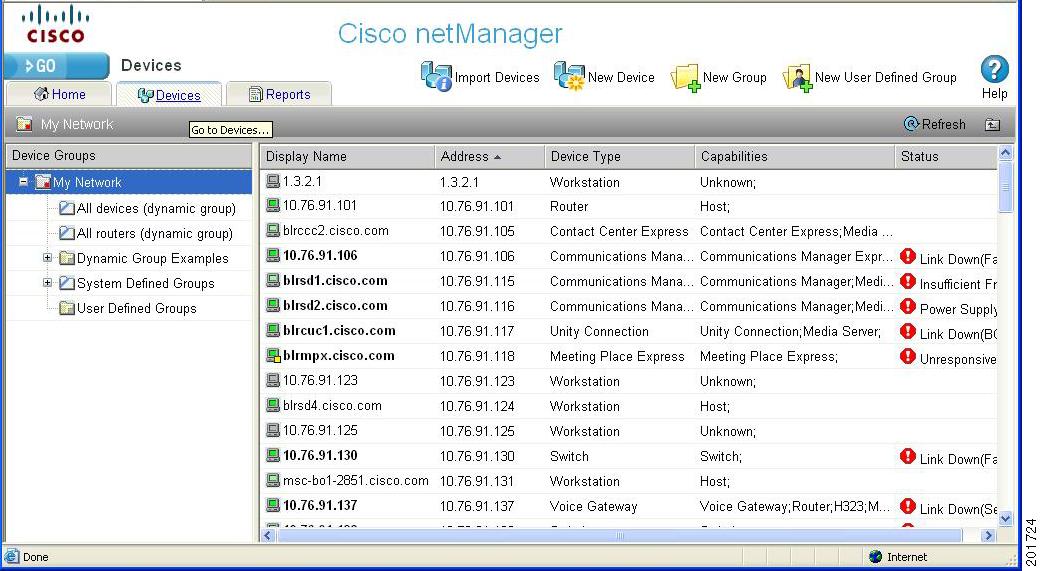Viewport: 1040px width, 571px height.
Task: Click the New Device label
Action: point(621,78)
